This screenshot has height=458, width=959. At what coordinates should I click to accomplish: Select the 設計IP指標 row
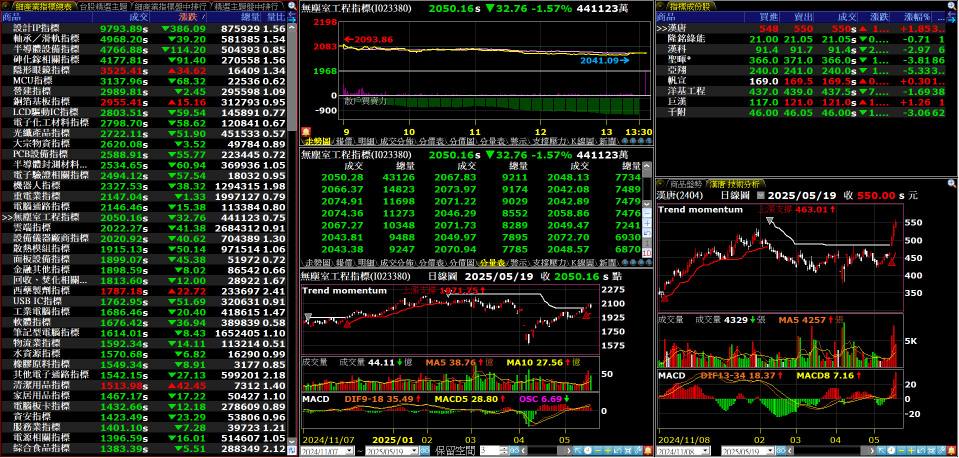tap(144, 28)
